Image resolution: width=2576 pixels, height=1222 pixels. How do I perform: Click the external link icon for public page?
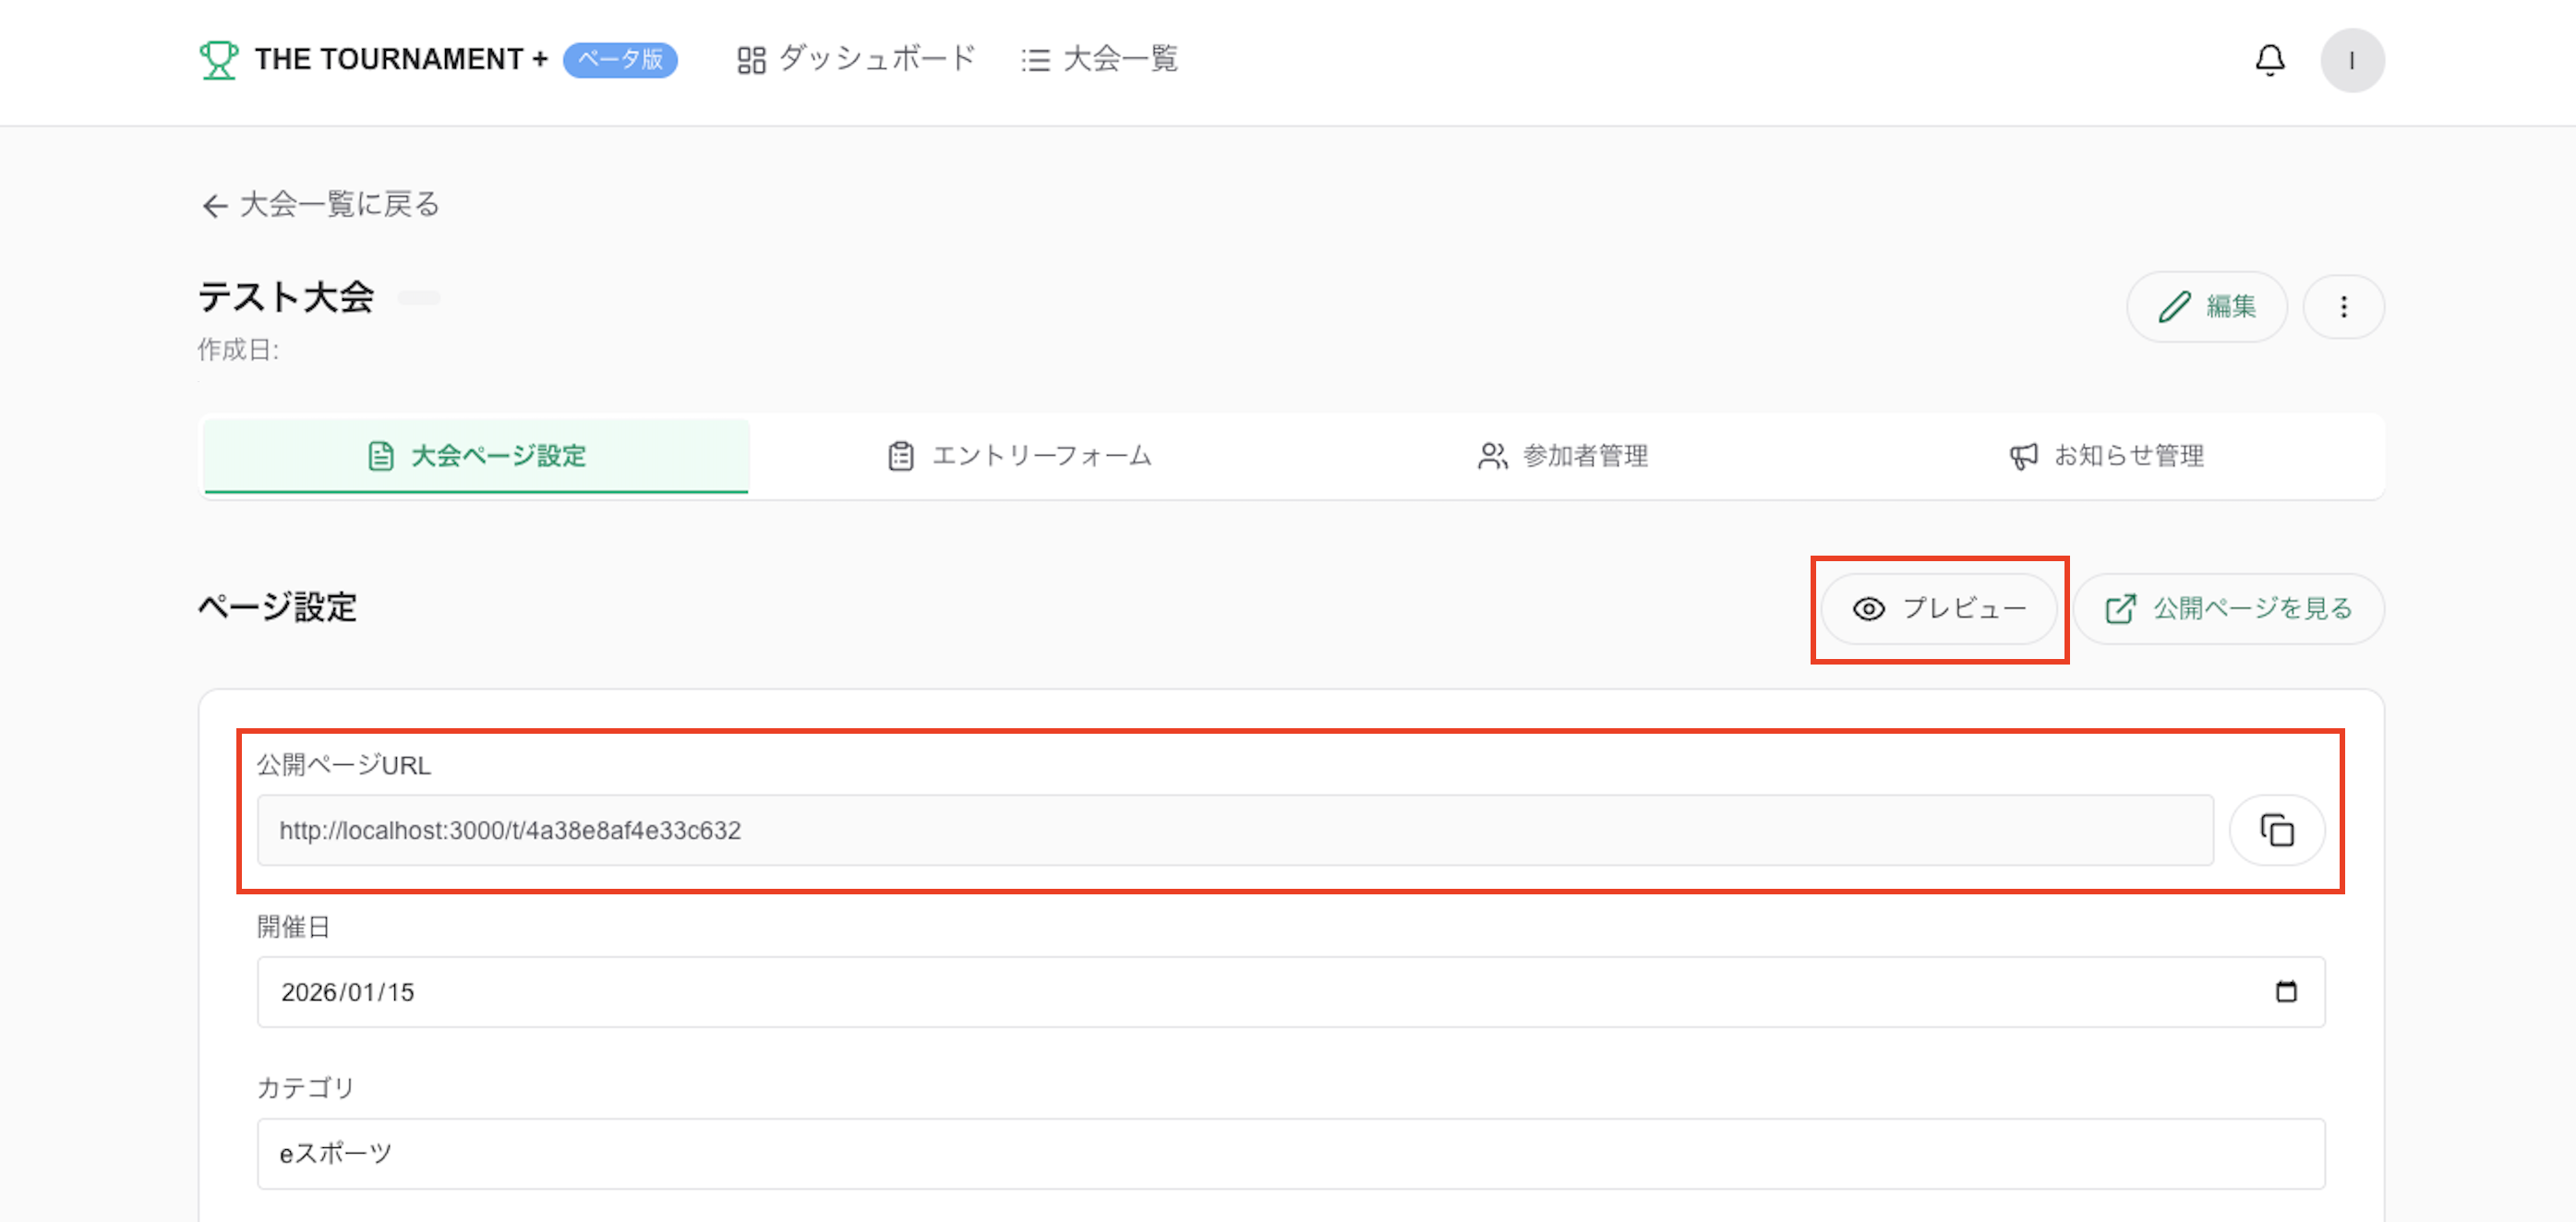pos(2120,609)
